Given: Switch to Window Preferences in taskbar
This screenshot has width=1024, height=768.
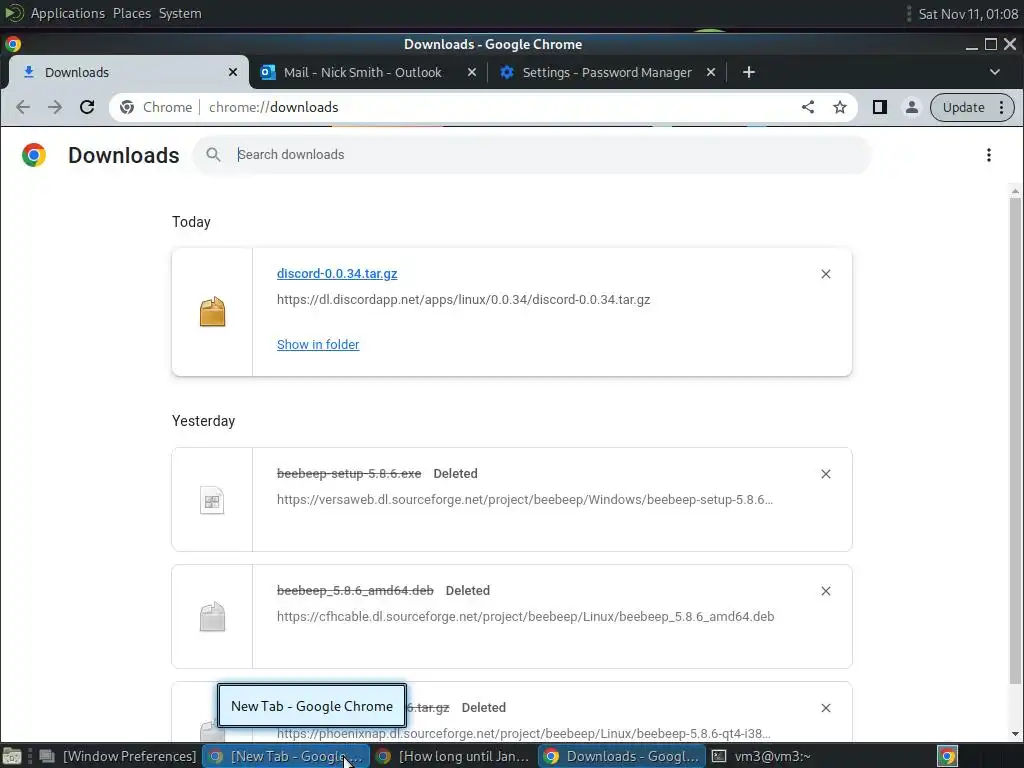Looking at the screenshot, I should click(120, 756).
